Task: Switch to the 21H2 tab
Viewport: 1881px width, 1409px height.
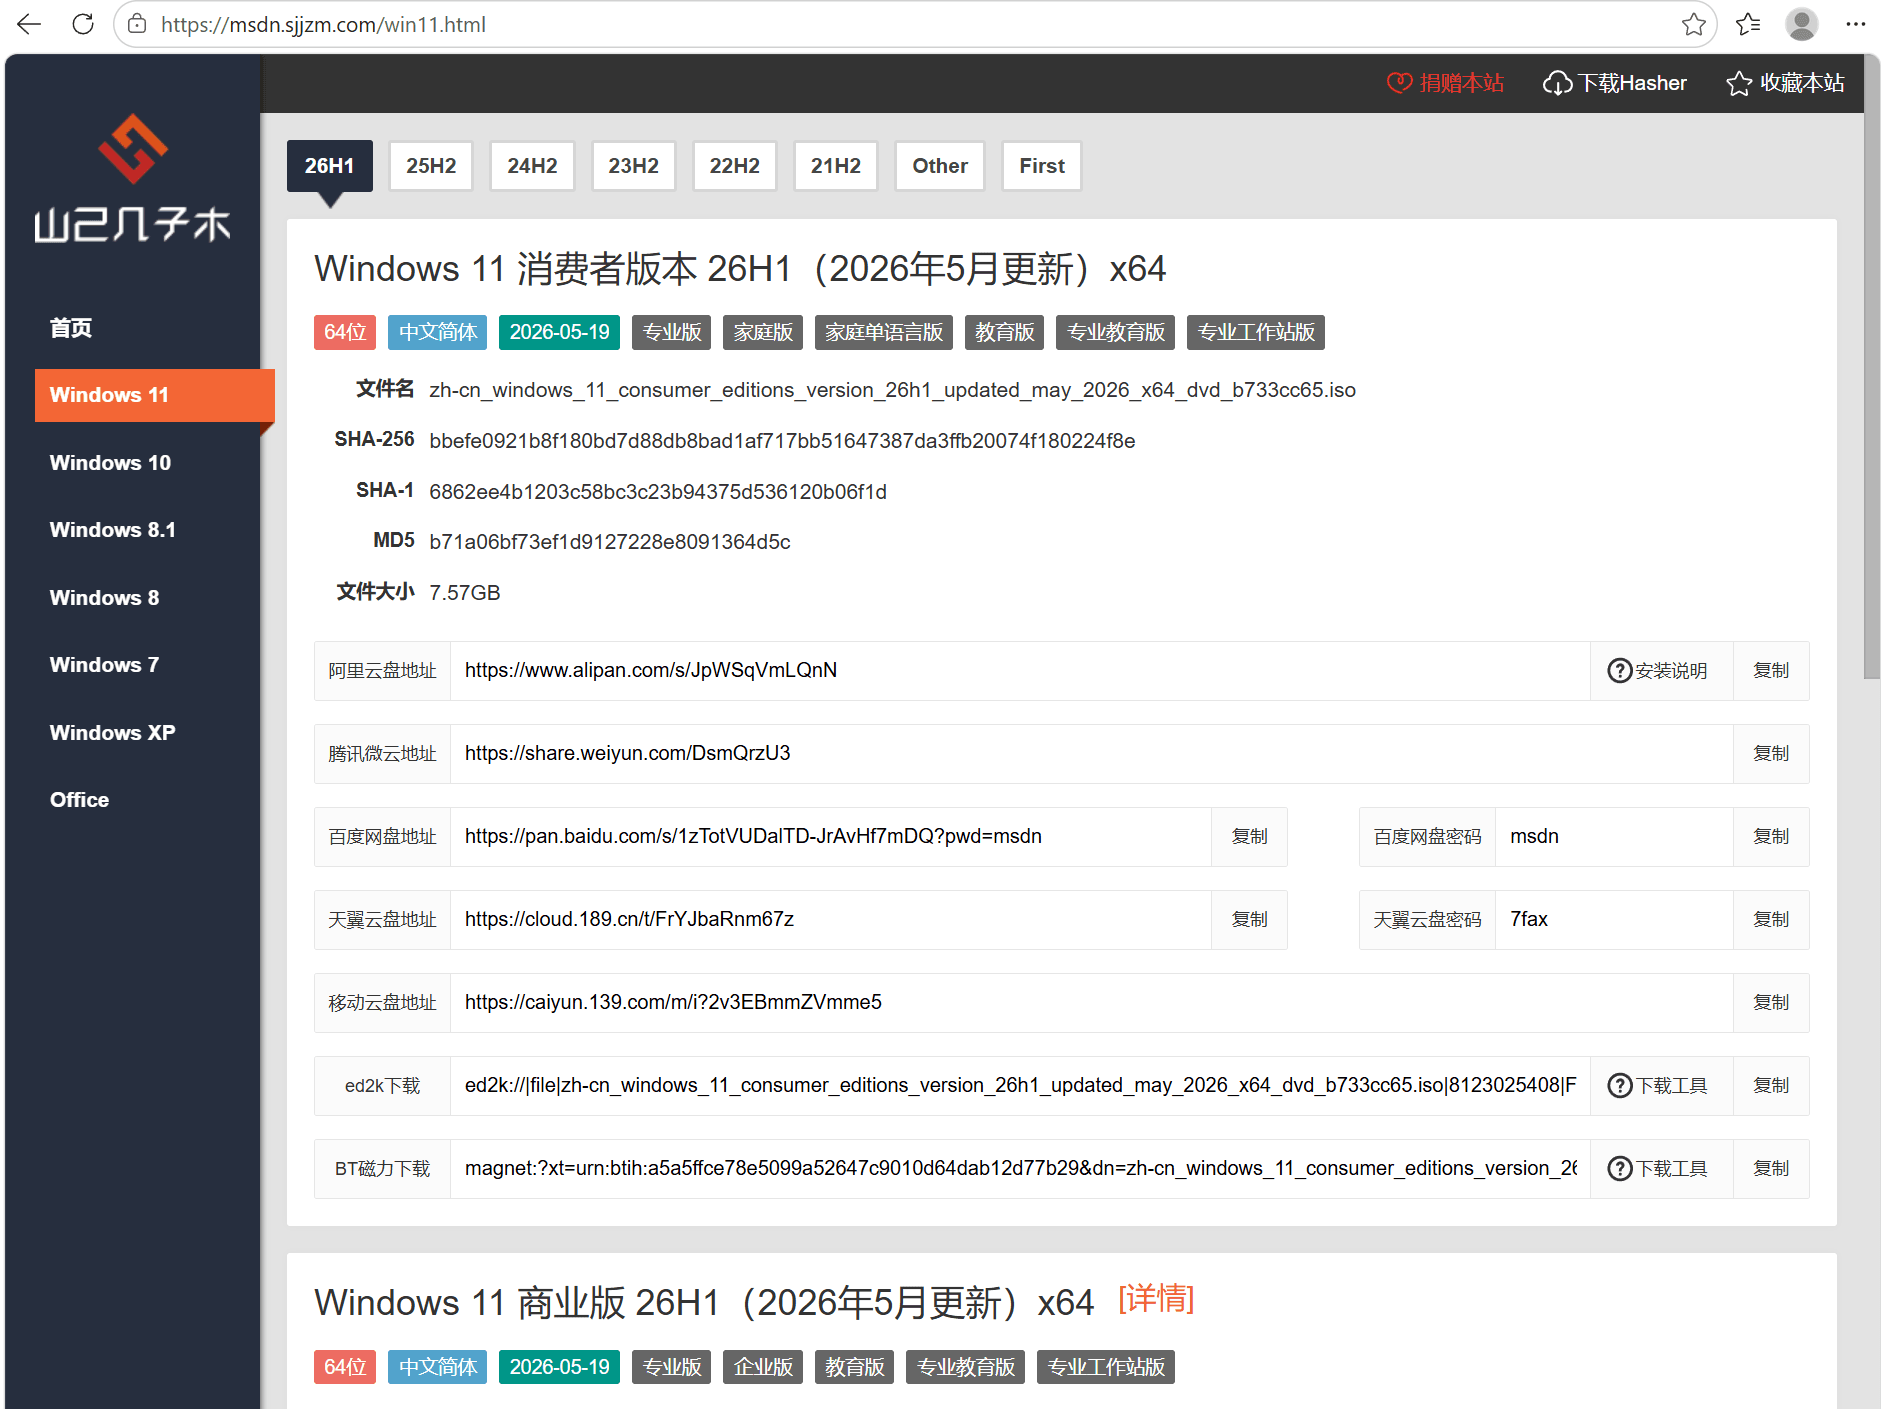Action: pyautogui.click(x=835, y=166)
